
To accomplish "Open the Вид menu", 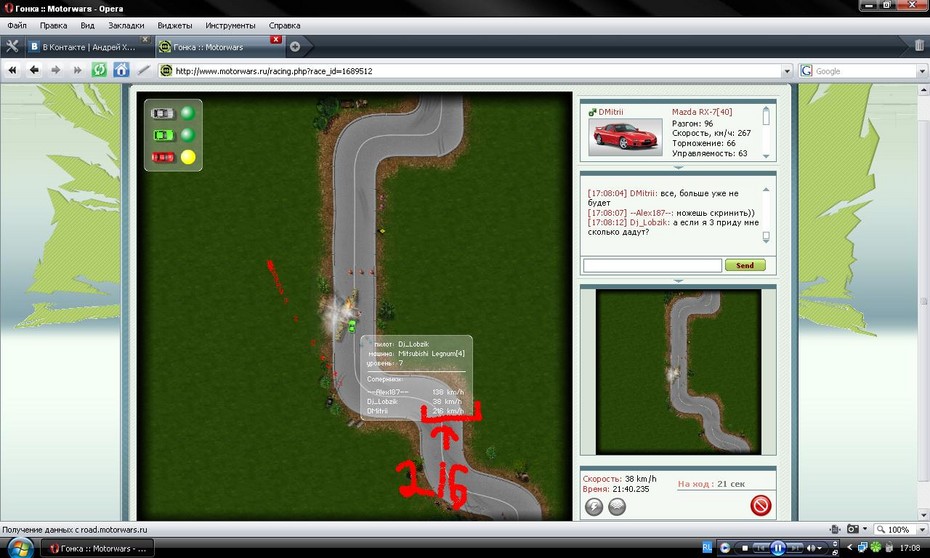I will tap(87, 25).
